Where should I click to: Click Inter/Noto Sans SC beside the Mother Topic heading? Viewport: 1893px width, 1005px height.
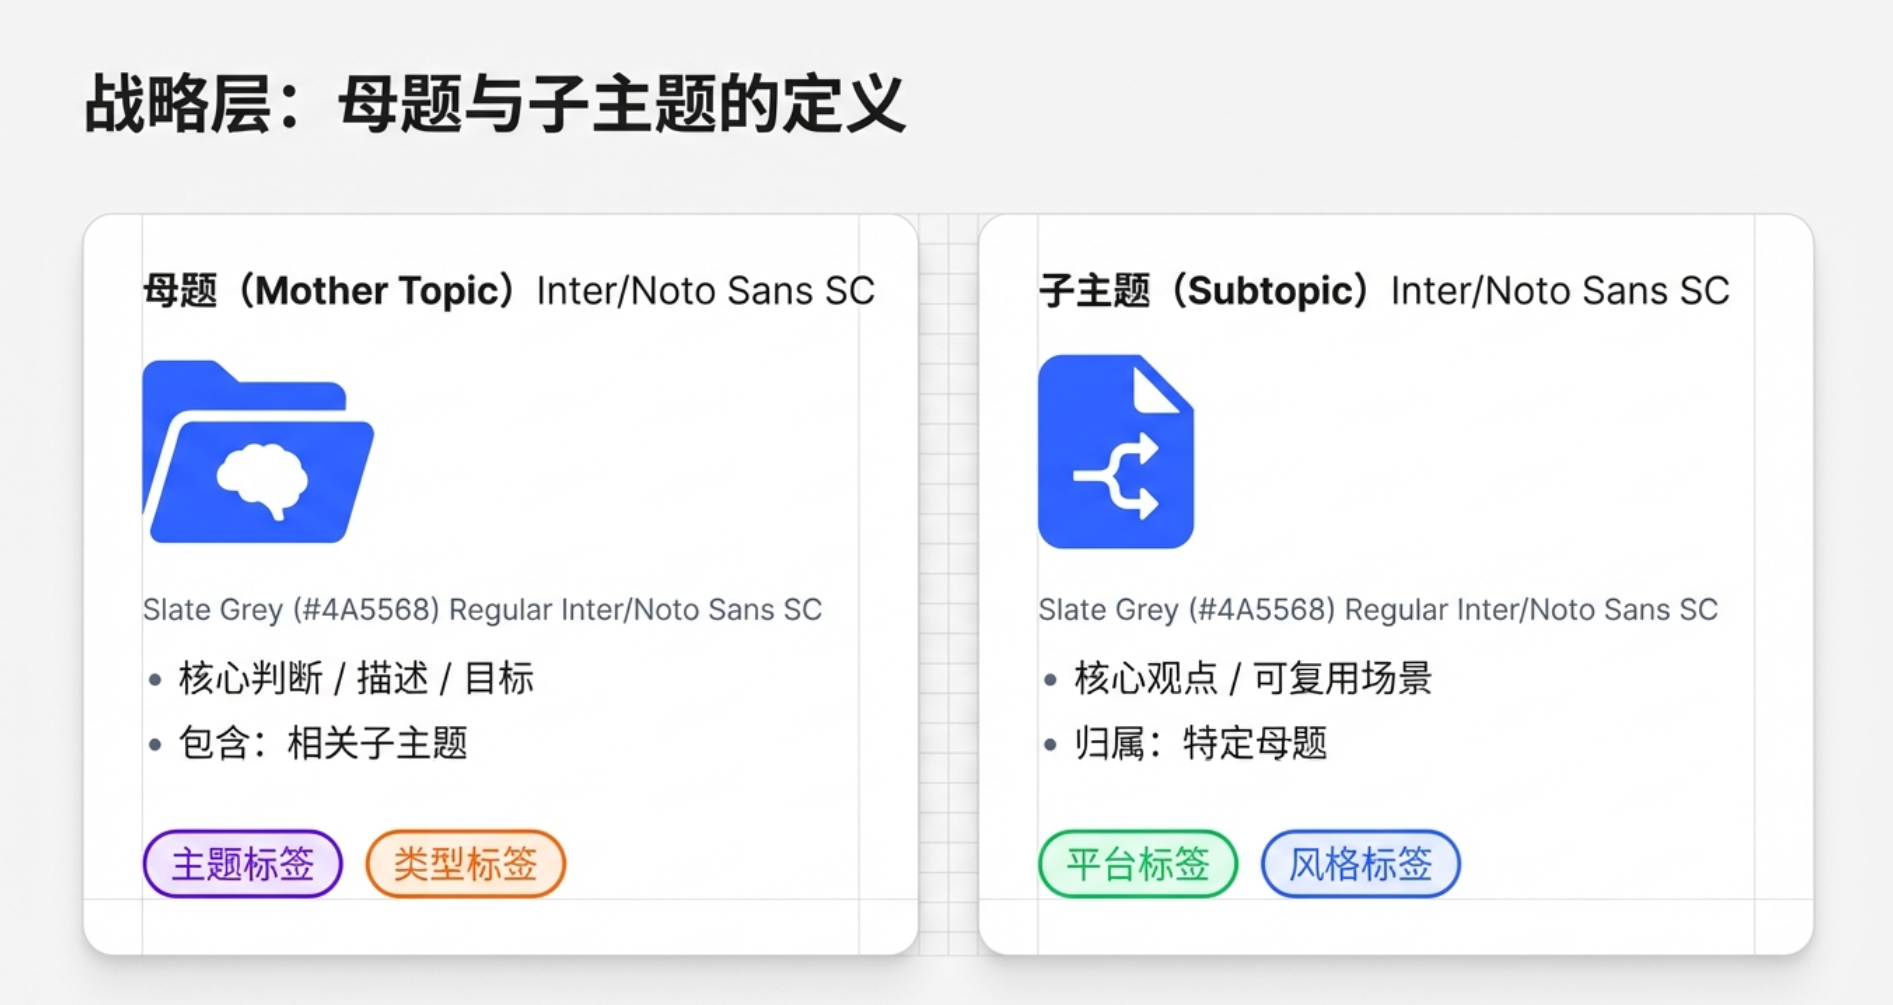point(705,291)
